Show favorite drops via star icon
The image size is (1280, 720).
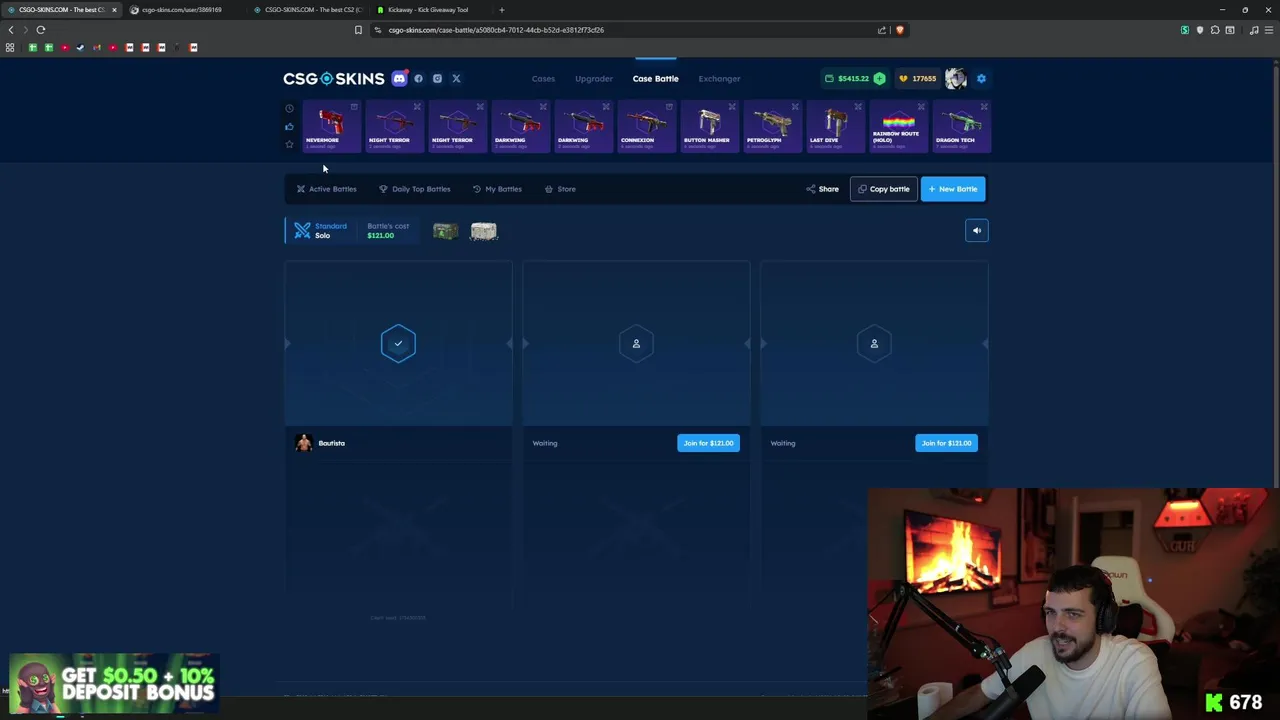point(289,144)
